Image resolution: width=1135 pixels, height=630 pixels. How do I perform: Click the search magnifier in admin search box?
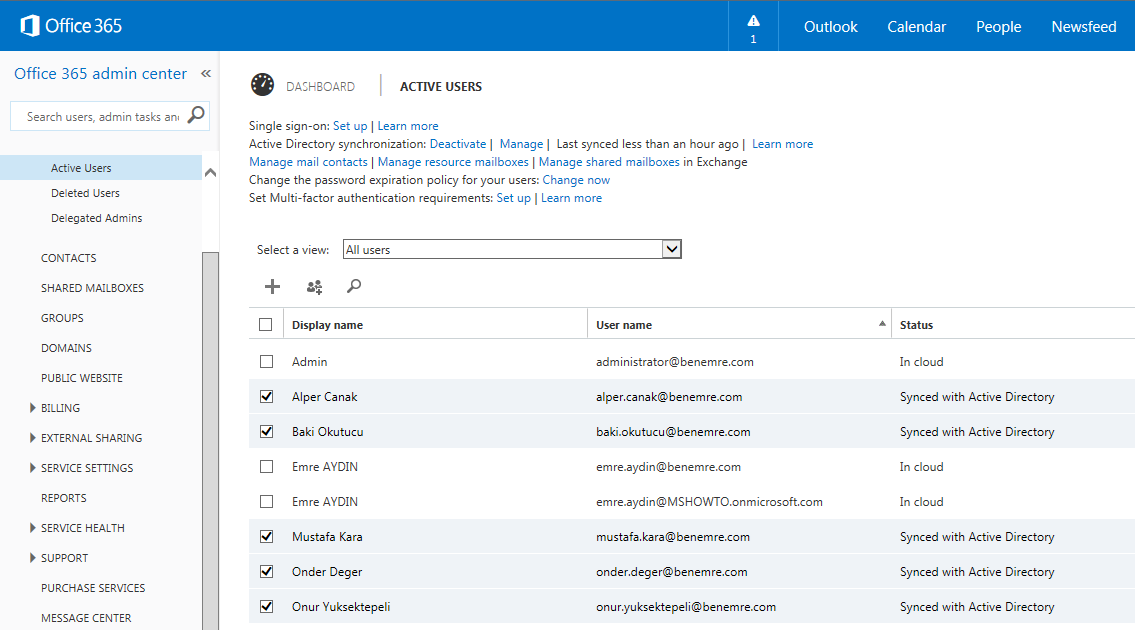(196, 115)
